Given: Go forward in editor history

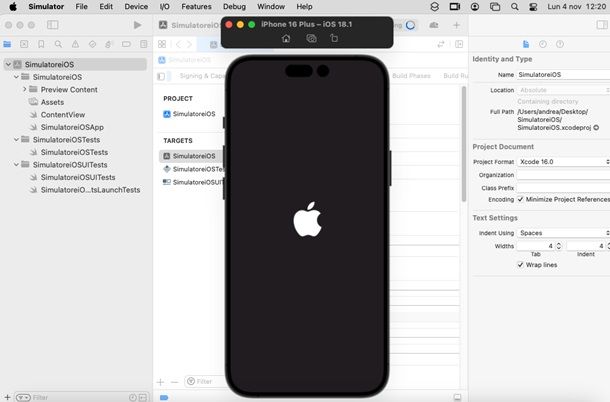Looking at the screenshot, I should 189,44.
